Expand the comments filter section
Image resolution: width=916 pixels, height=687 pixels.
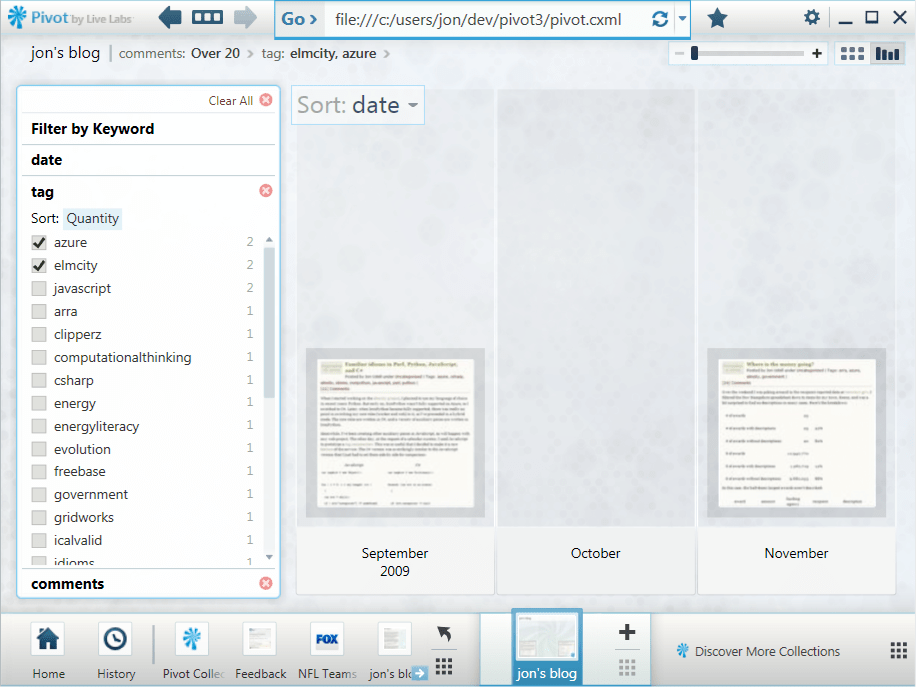[x=67, y=584]
